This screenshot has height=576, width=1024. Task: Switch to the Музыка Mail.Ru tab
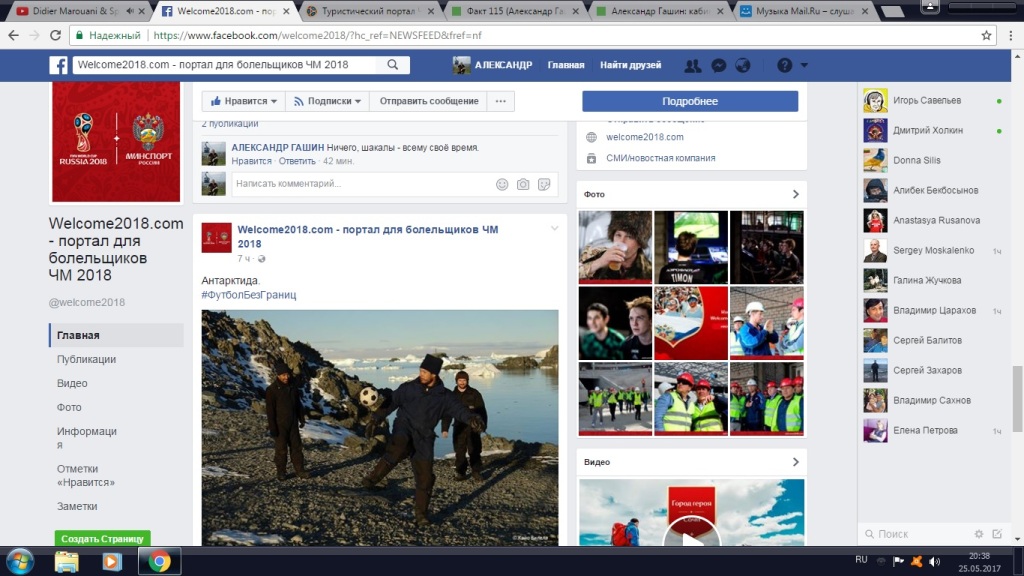[806, 11]
